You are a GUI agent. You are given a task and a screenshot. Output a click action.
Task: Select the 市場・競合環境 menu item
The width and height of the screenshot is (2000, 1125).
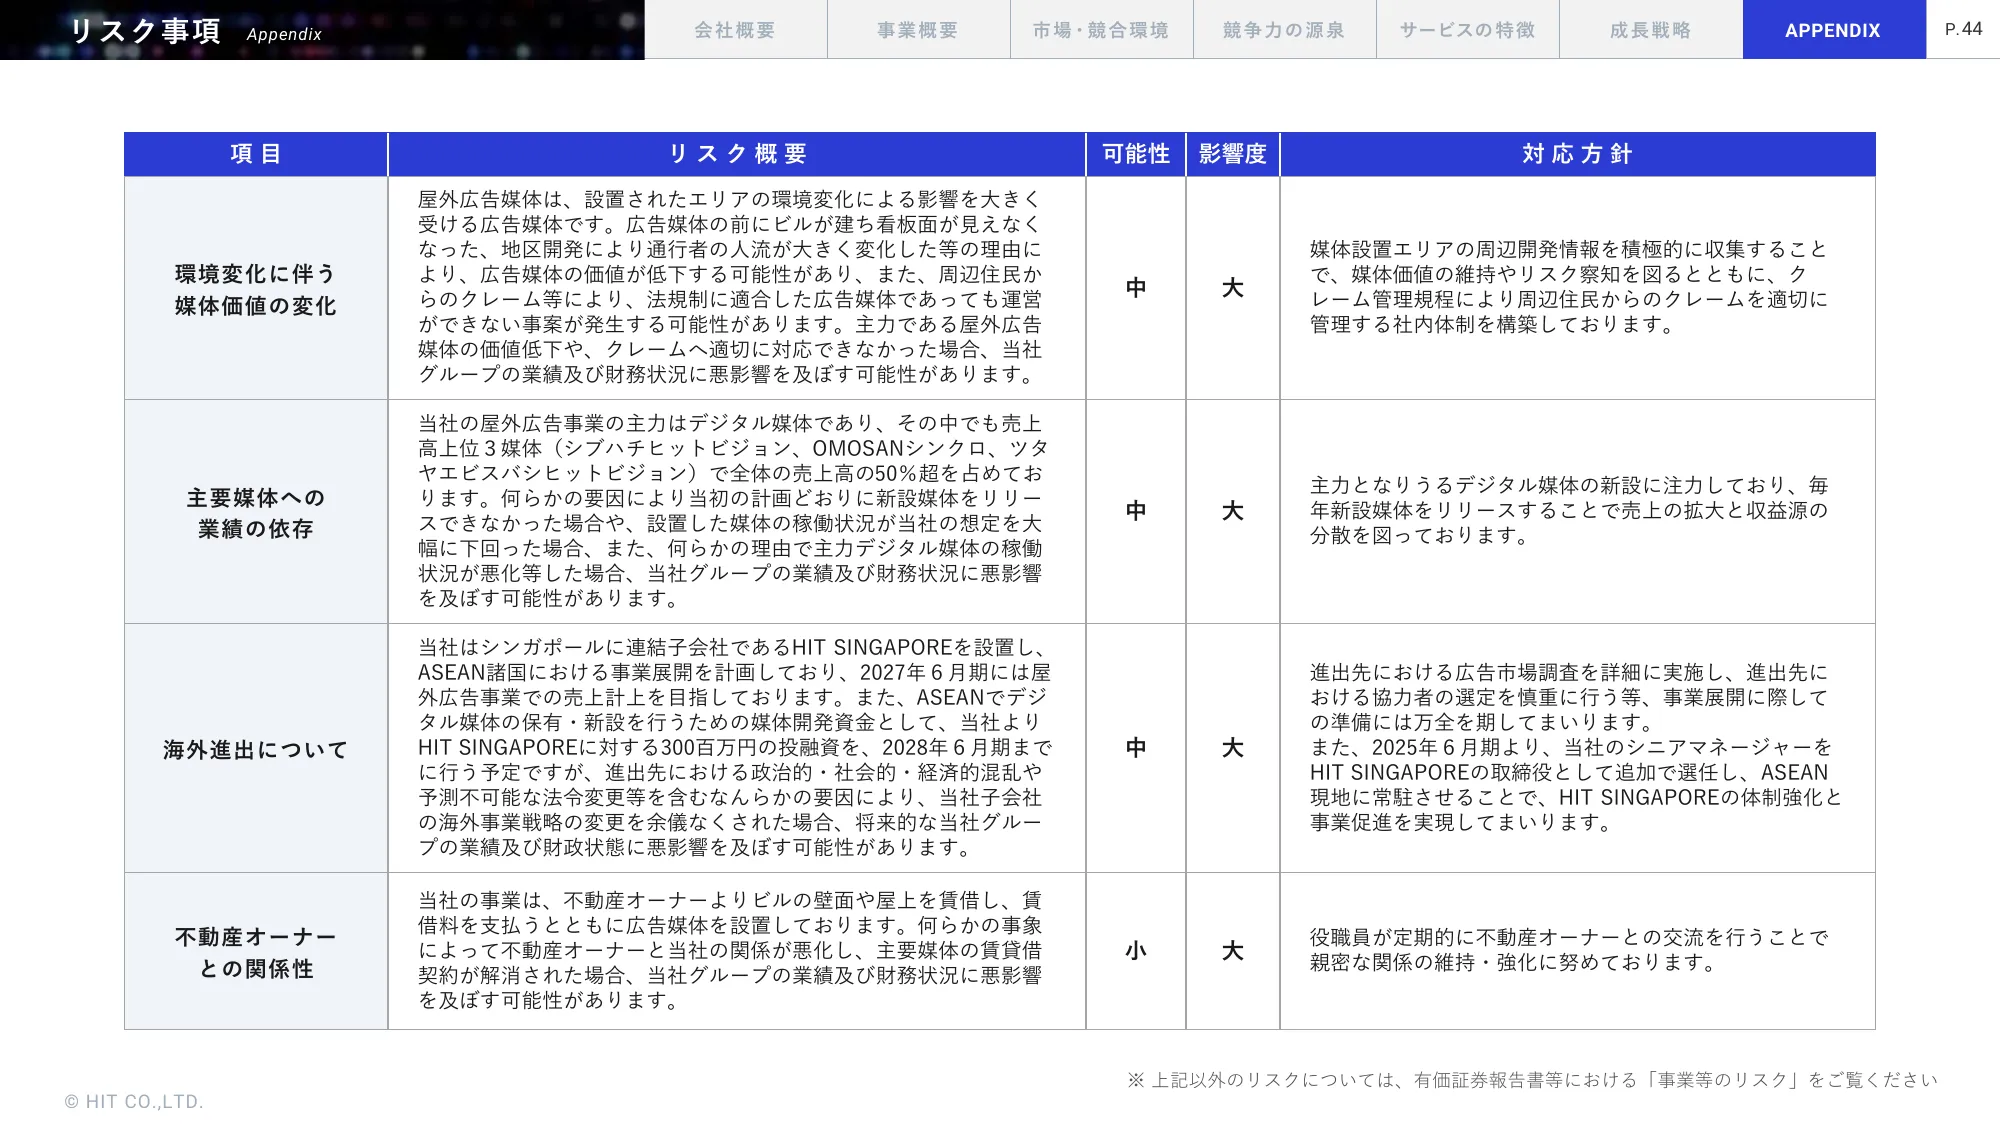point(1101,29)
